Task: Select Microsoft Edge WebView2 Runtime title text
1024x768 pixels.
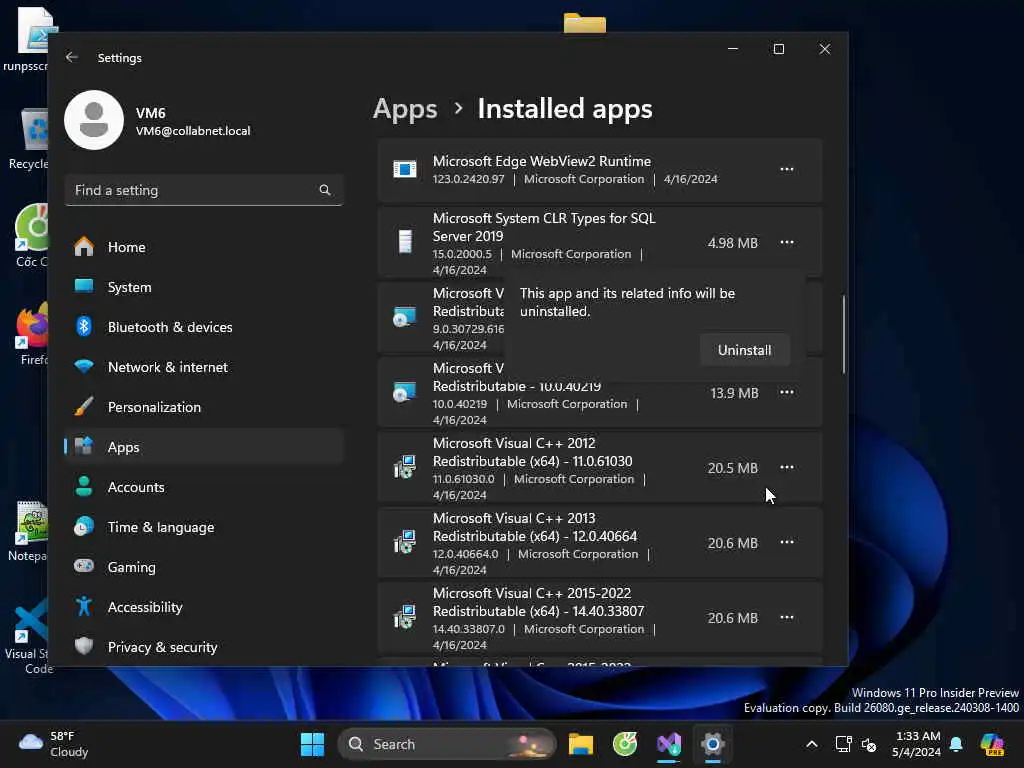Action: pos(541,161)
